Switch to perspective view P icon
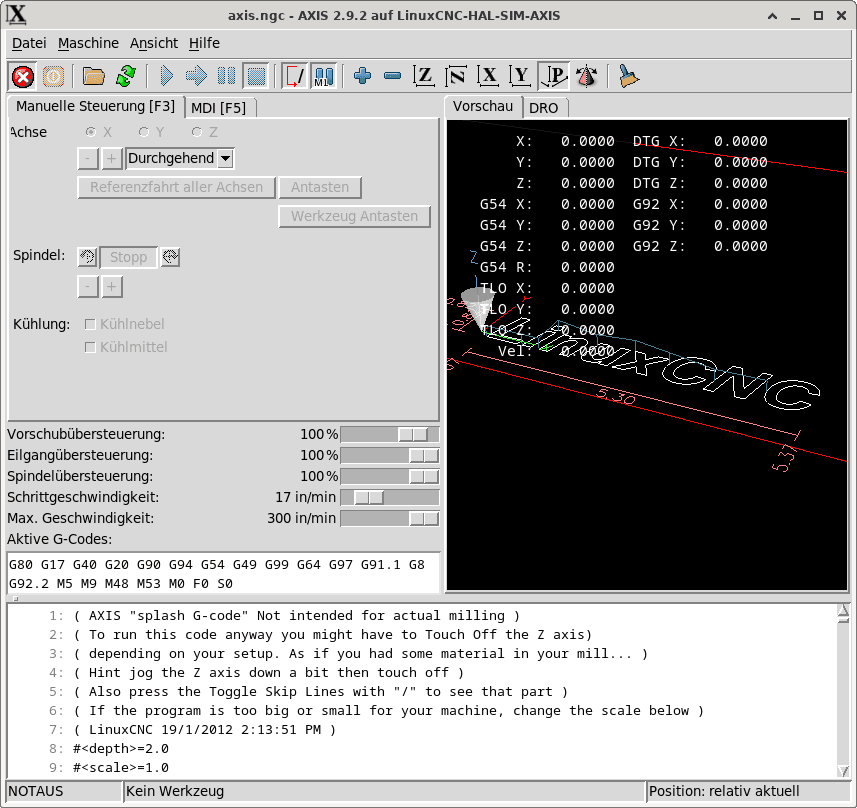This screenshot has height=808, width=857. [x=554, y=76]
